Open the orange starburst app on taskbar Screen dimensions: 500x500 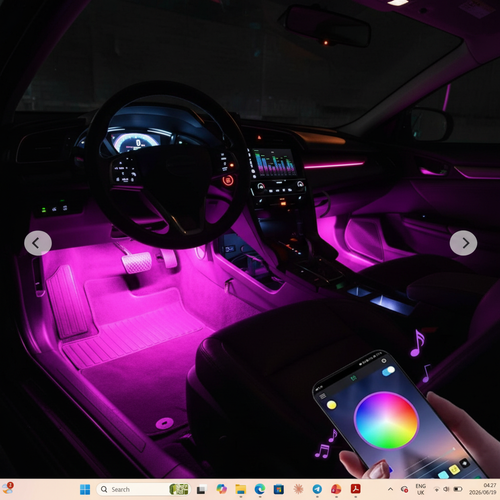click(x=298, y=489)
